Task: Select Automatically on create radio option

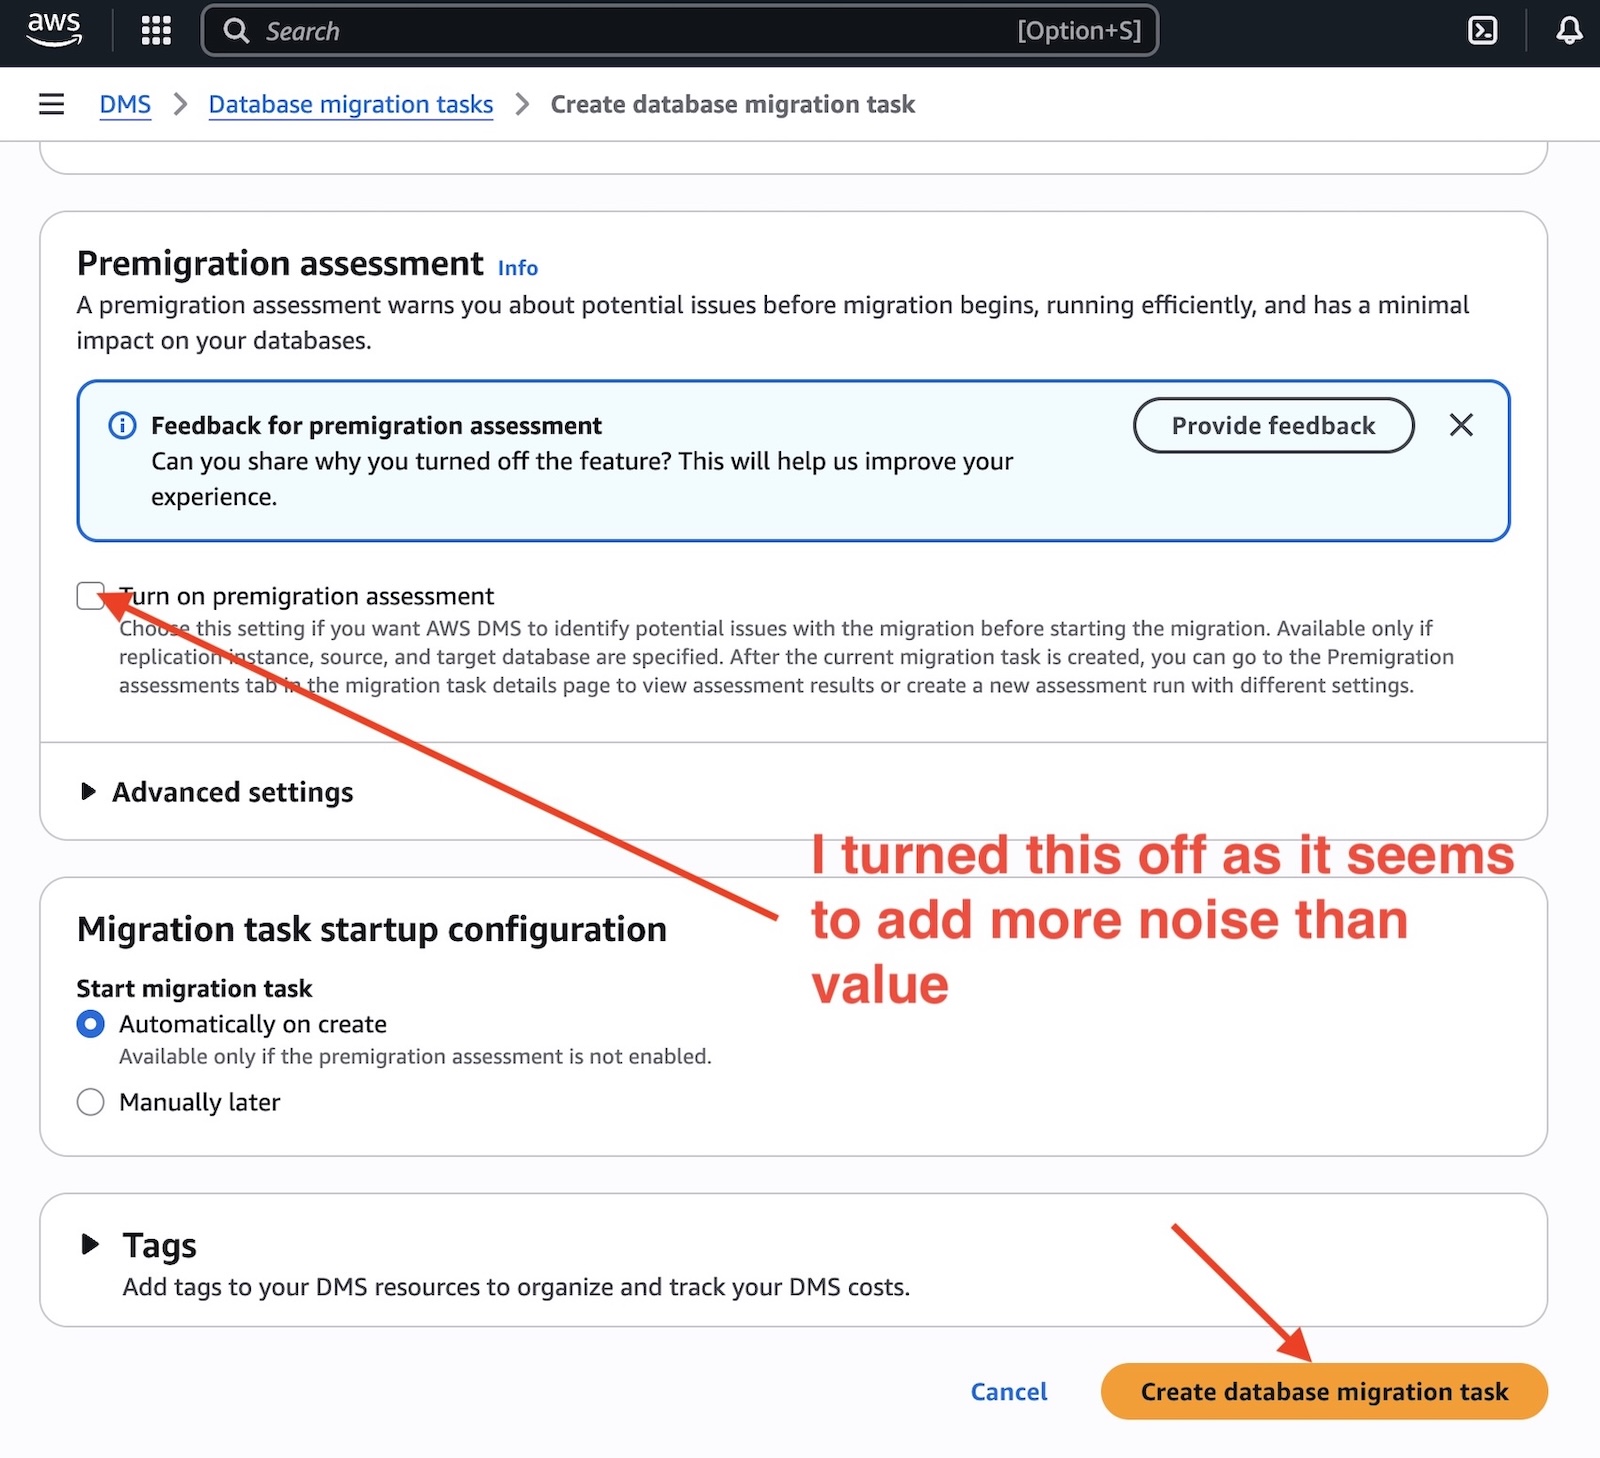Action: tap(90, 1024)
